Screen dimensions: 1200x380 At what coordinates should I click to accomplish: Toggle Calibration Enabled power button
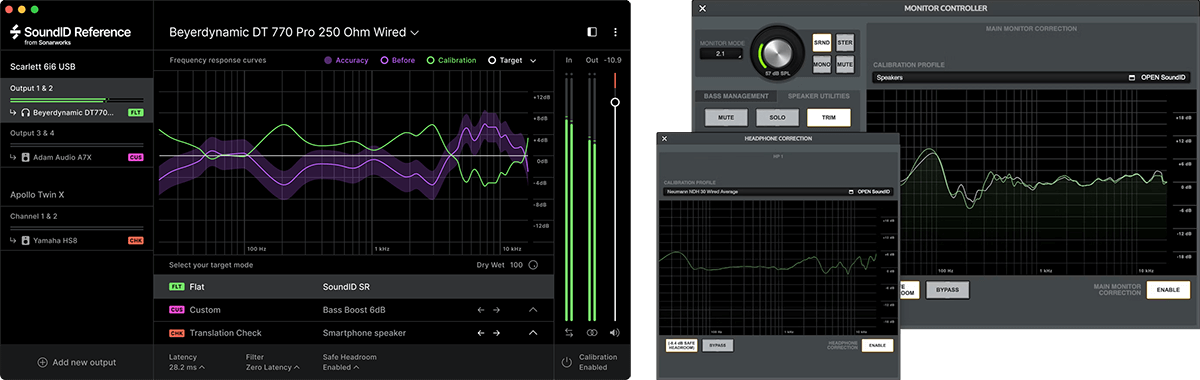(566, 362)
